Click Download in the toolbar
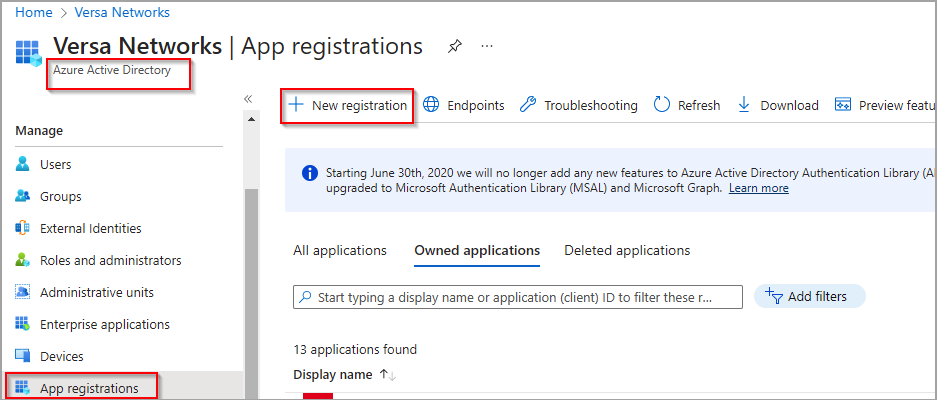 coord(778,105)
